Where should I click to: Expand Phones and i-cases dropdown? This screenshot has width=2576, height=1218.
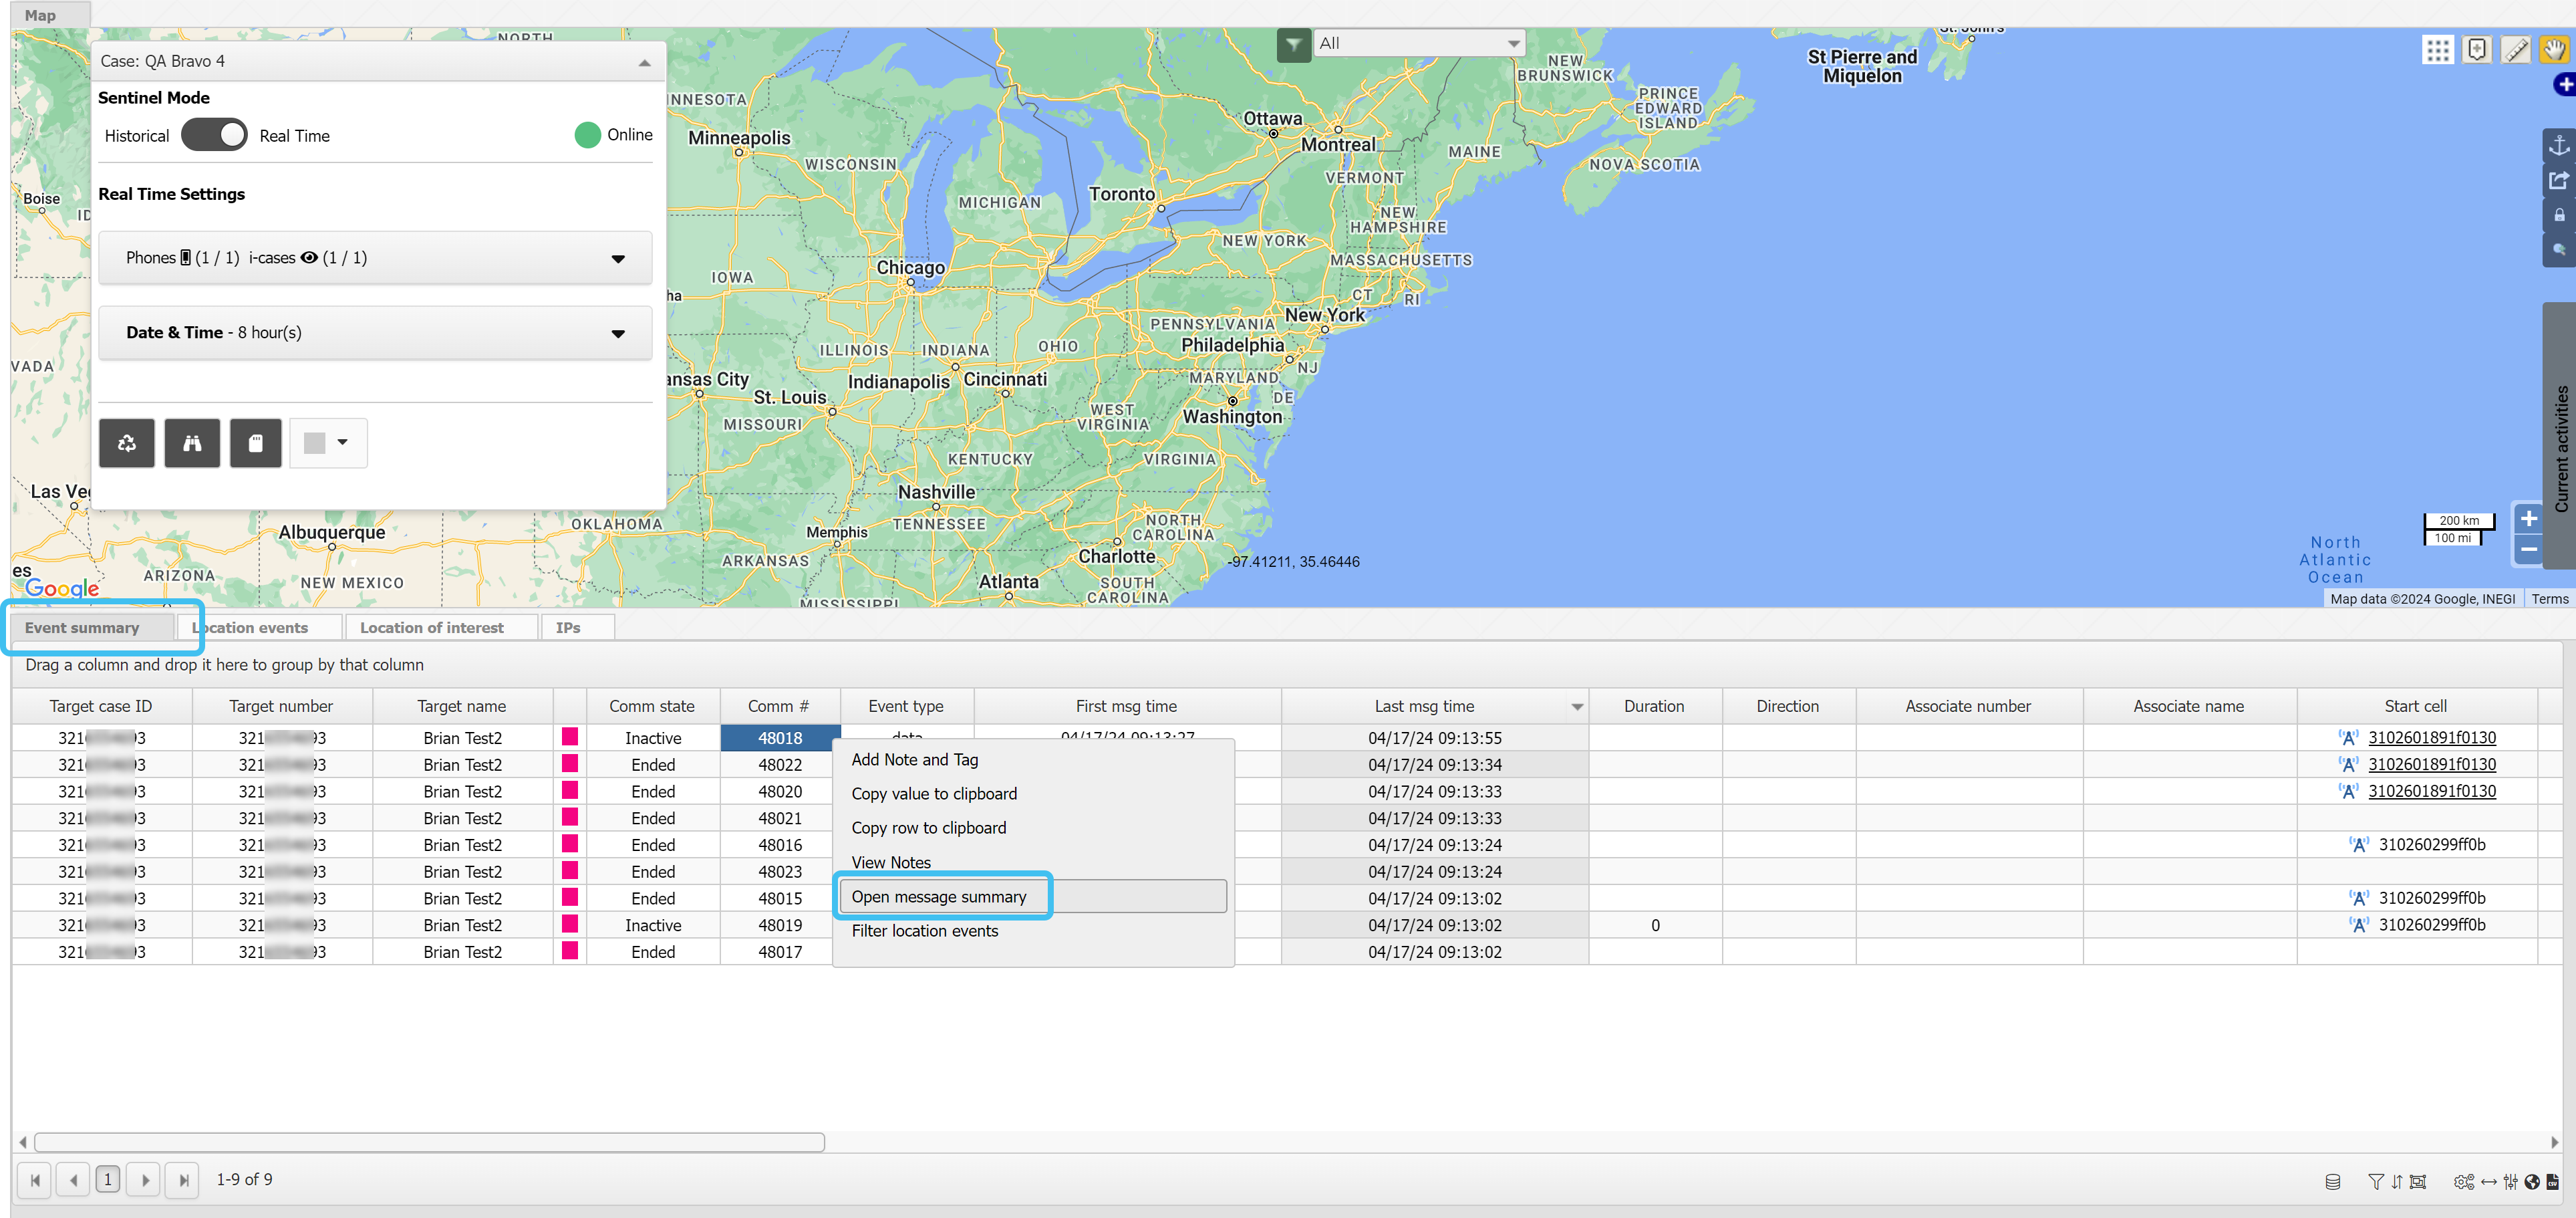pyautogui.click(x=617, y=259)
